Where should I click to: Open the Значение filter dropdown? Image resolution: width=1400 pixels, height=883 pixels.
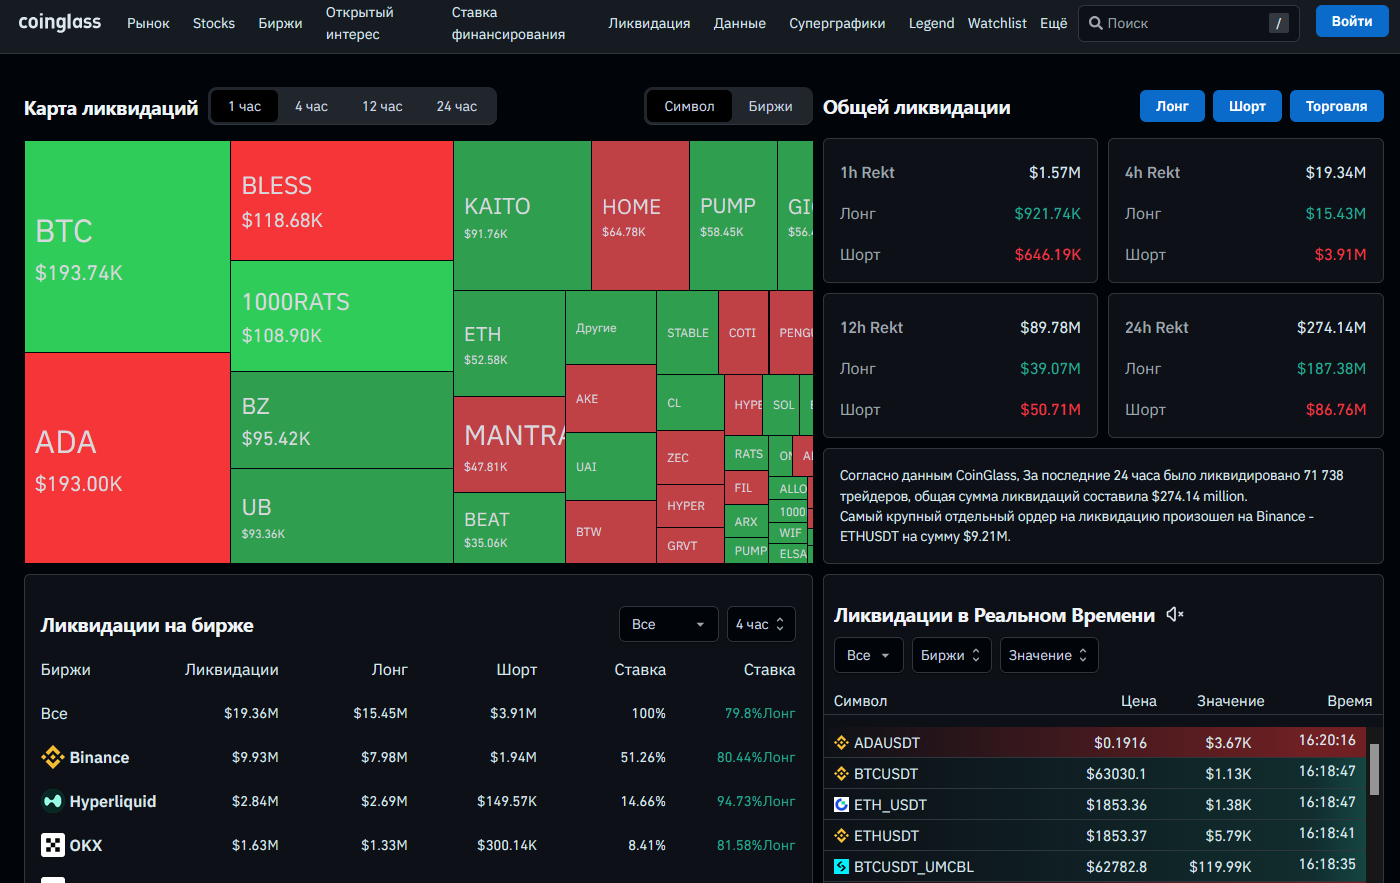pos(1049,655)
